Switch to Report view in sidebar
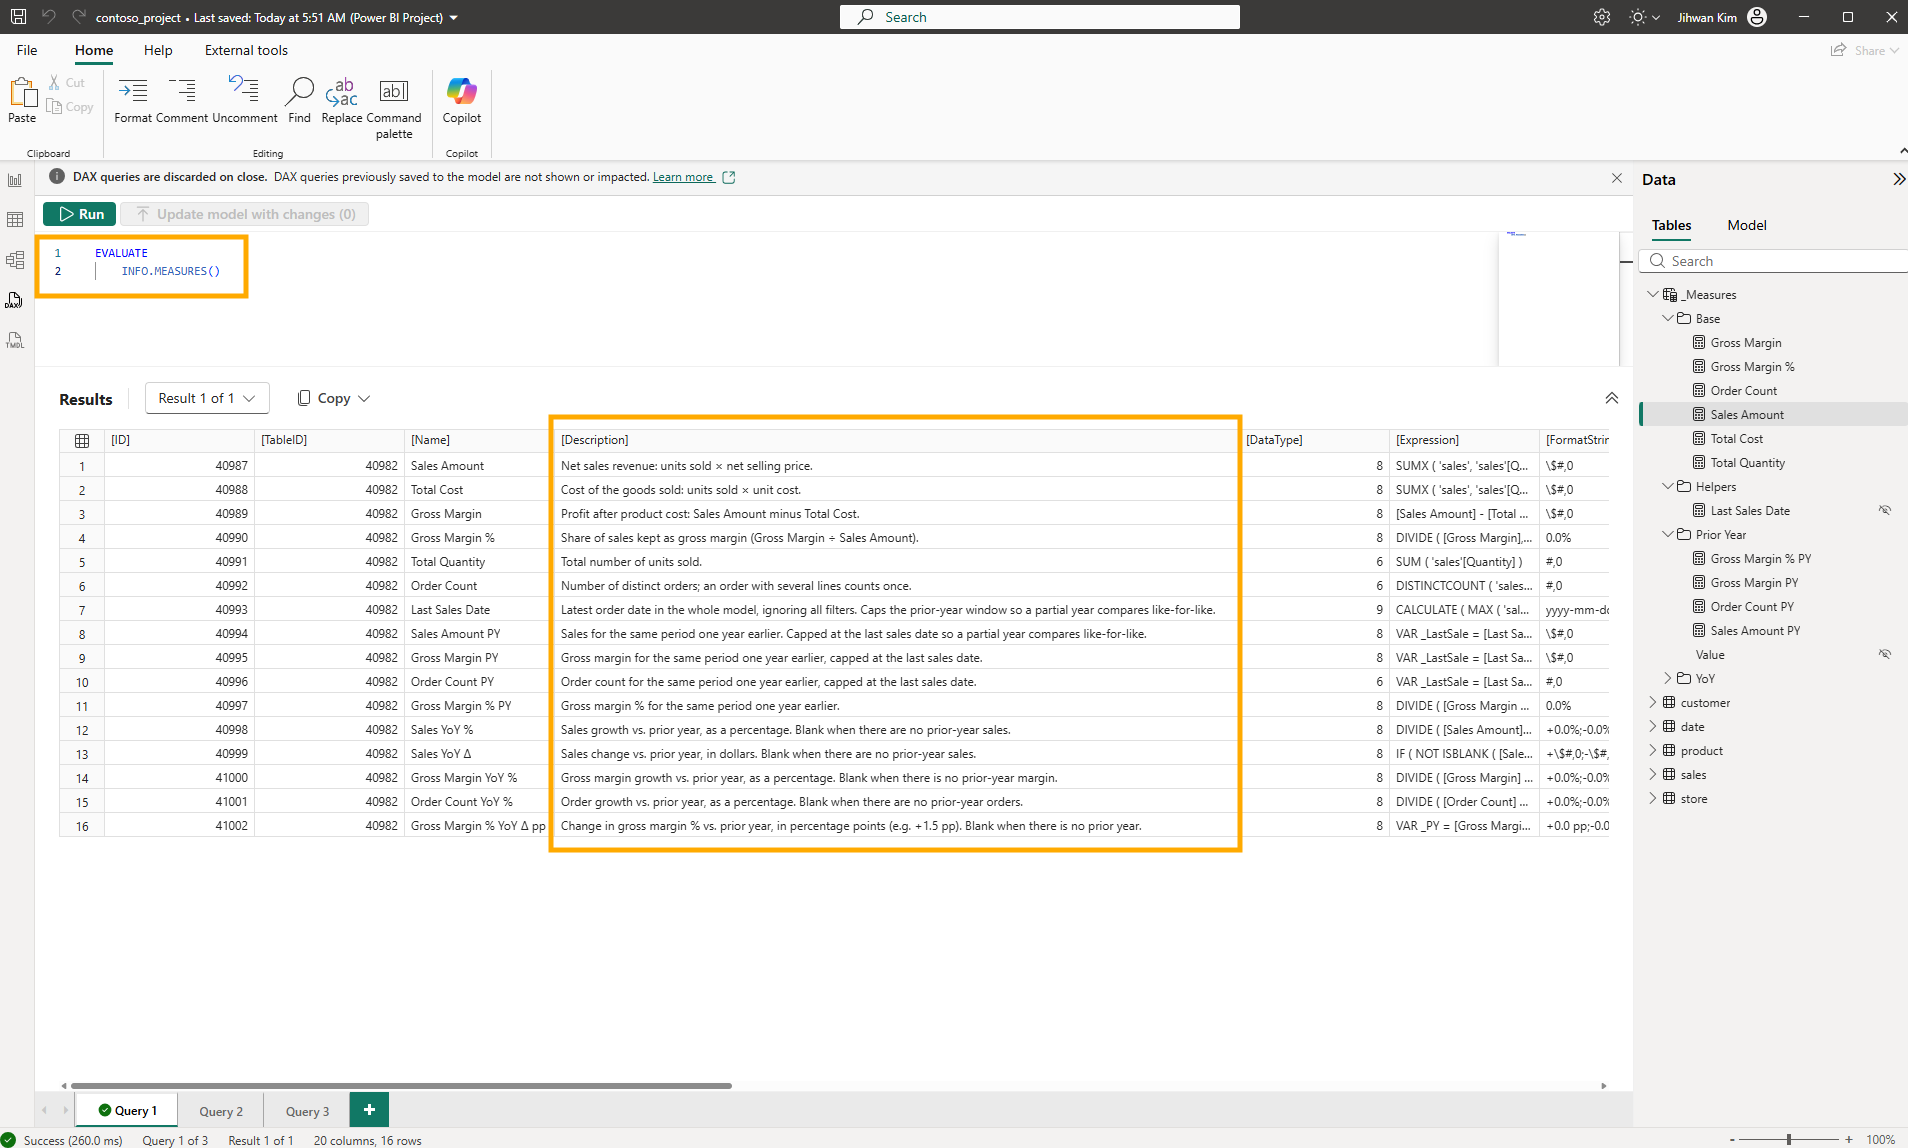1908x1148 pixels. pyautogui.click(x=15, y=180)
